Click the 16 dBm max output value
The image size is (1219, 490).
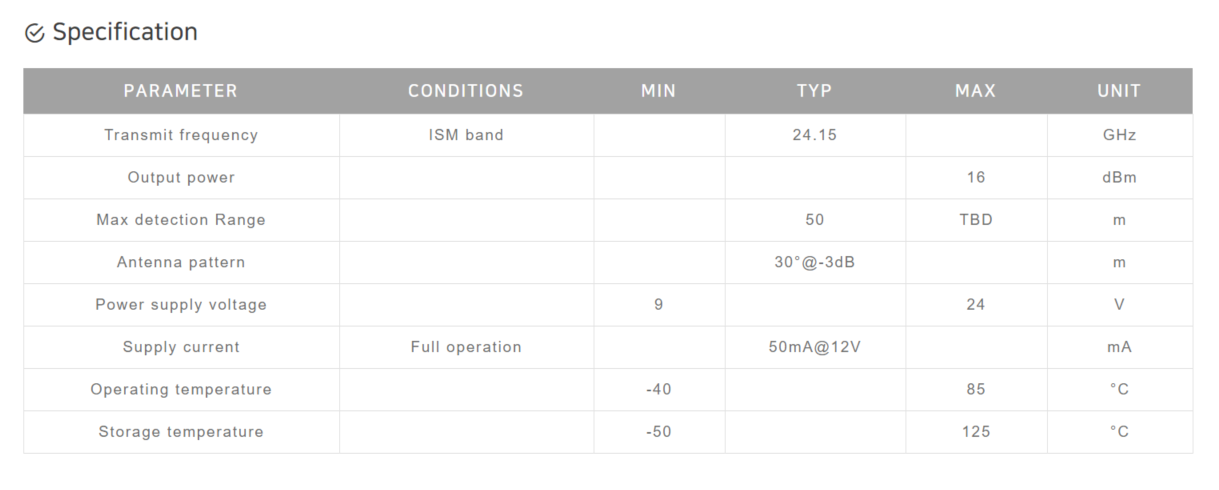(976, 177)
